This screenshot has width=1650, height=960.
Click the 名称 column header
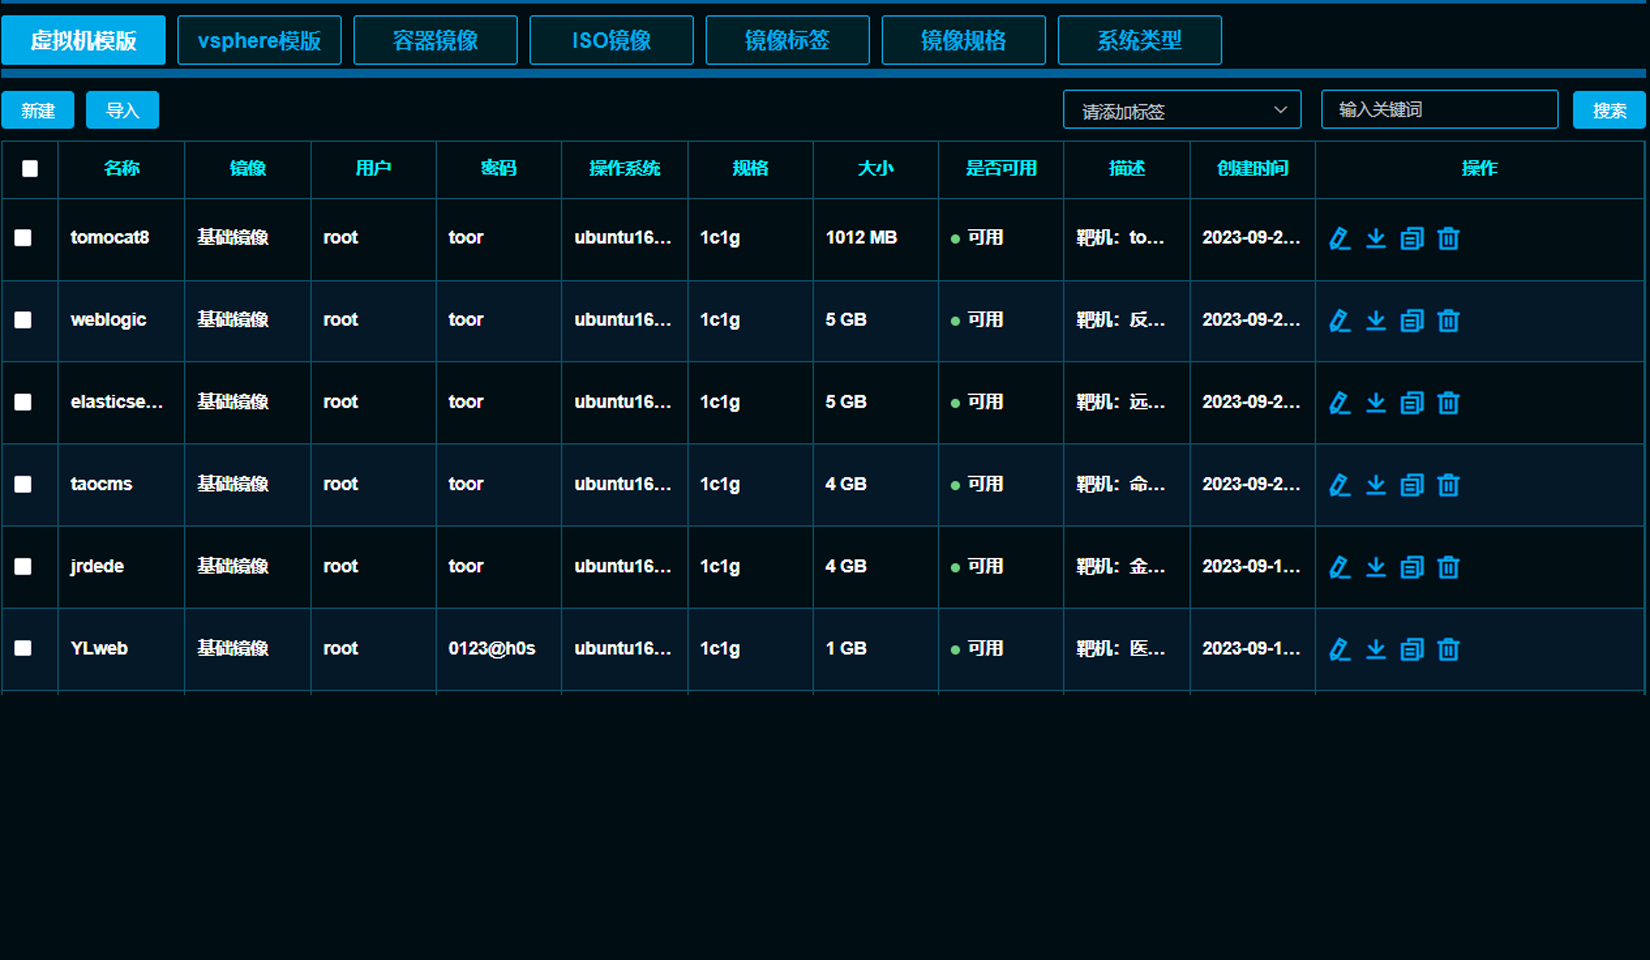coord(121,168)
